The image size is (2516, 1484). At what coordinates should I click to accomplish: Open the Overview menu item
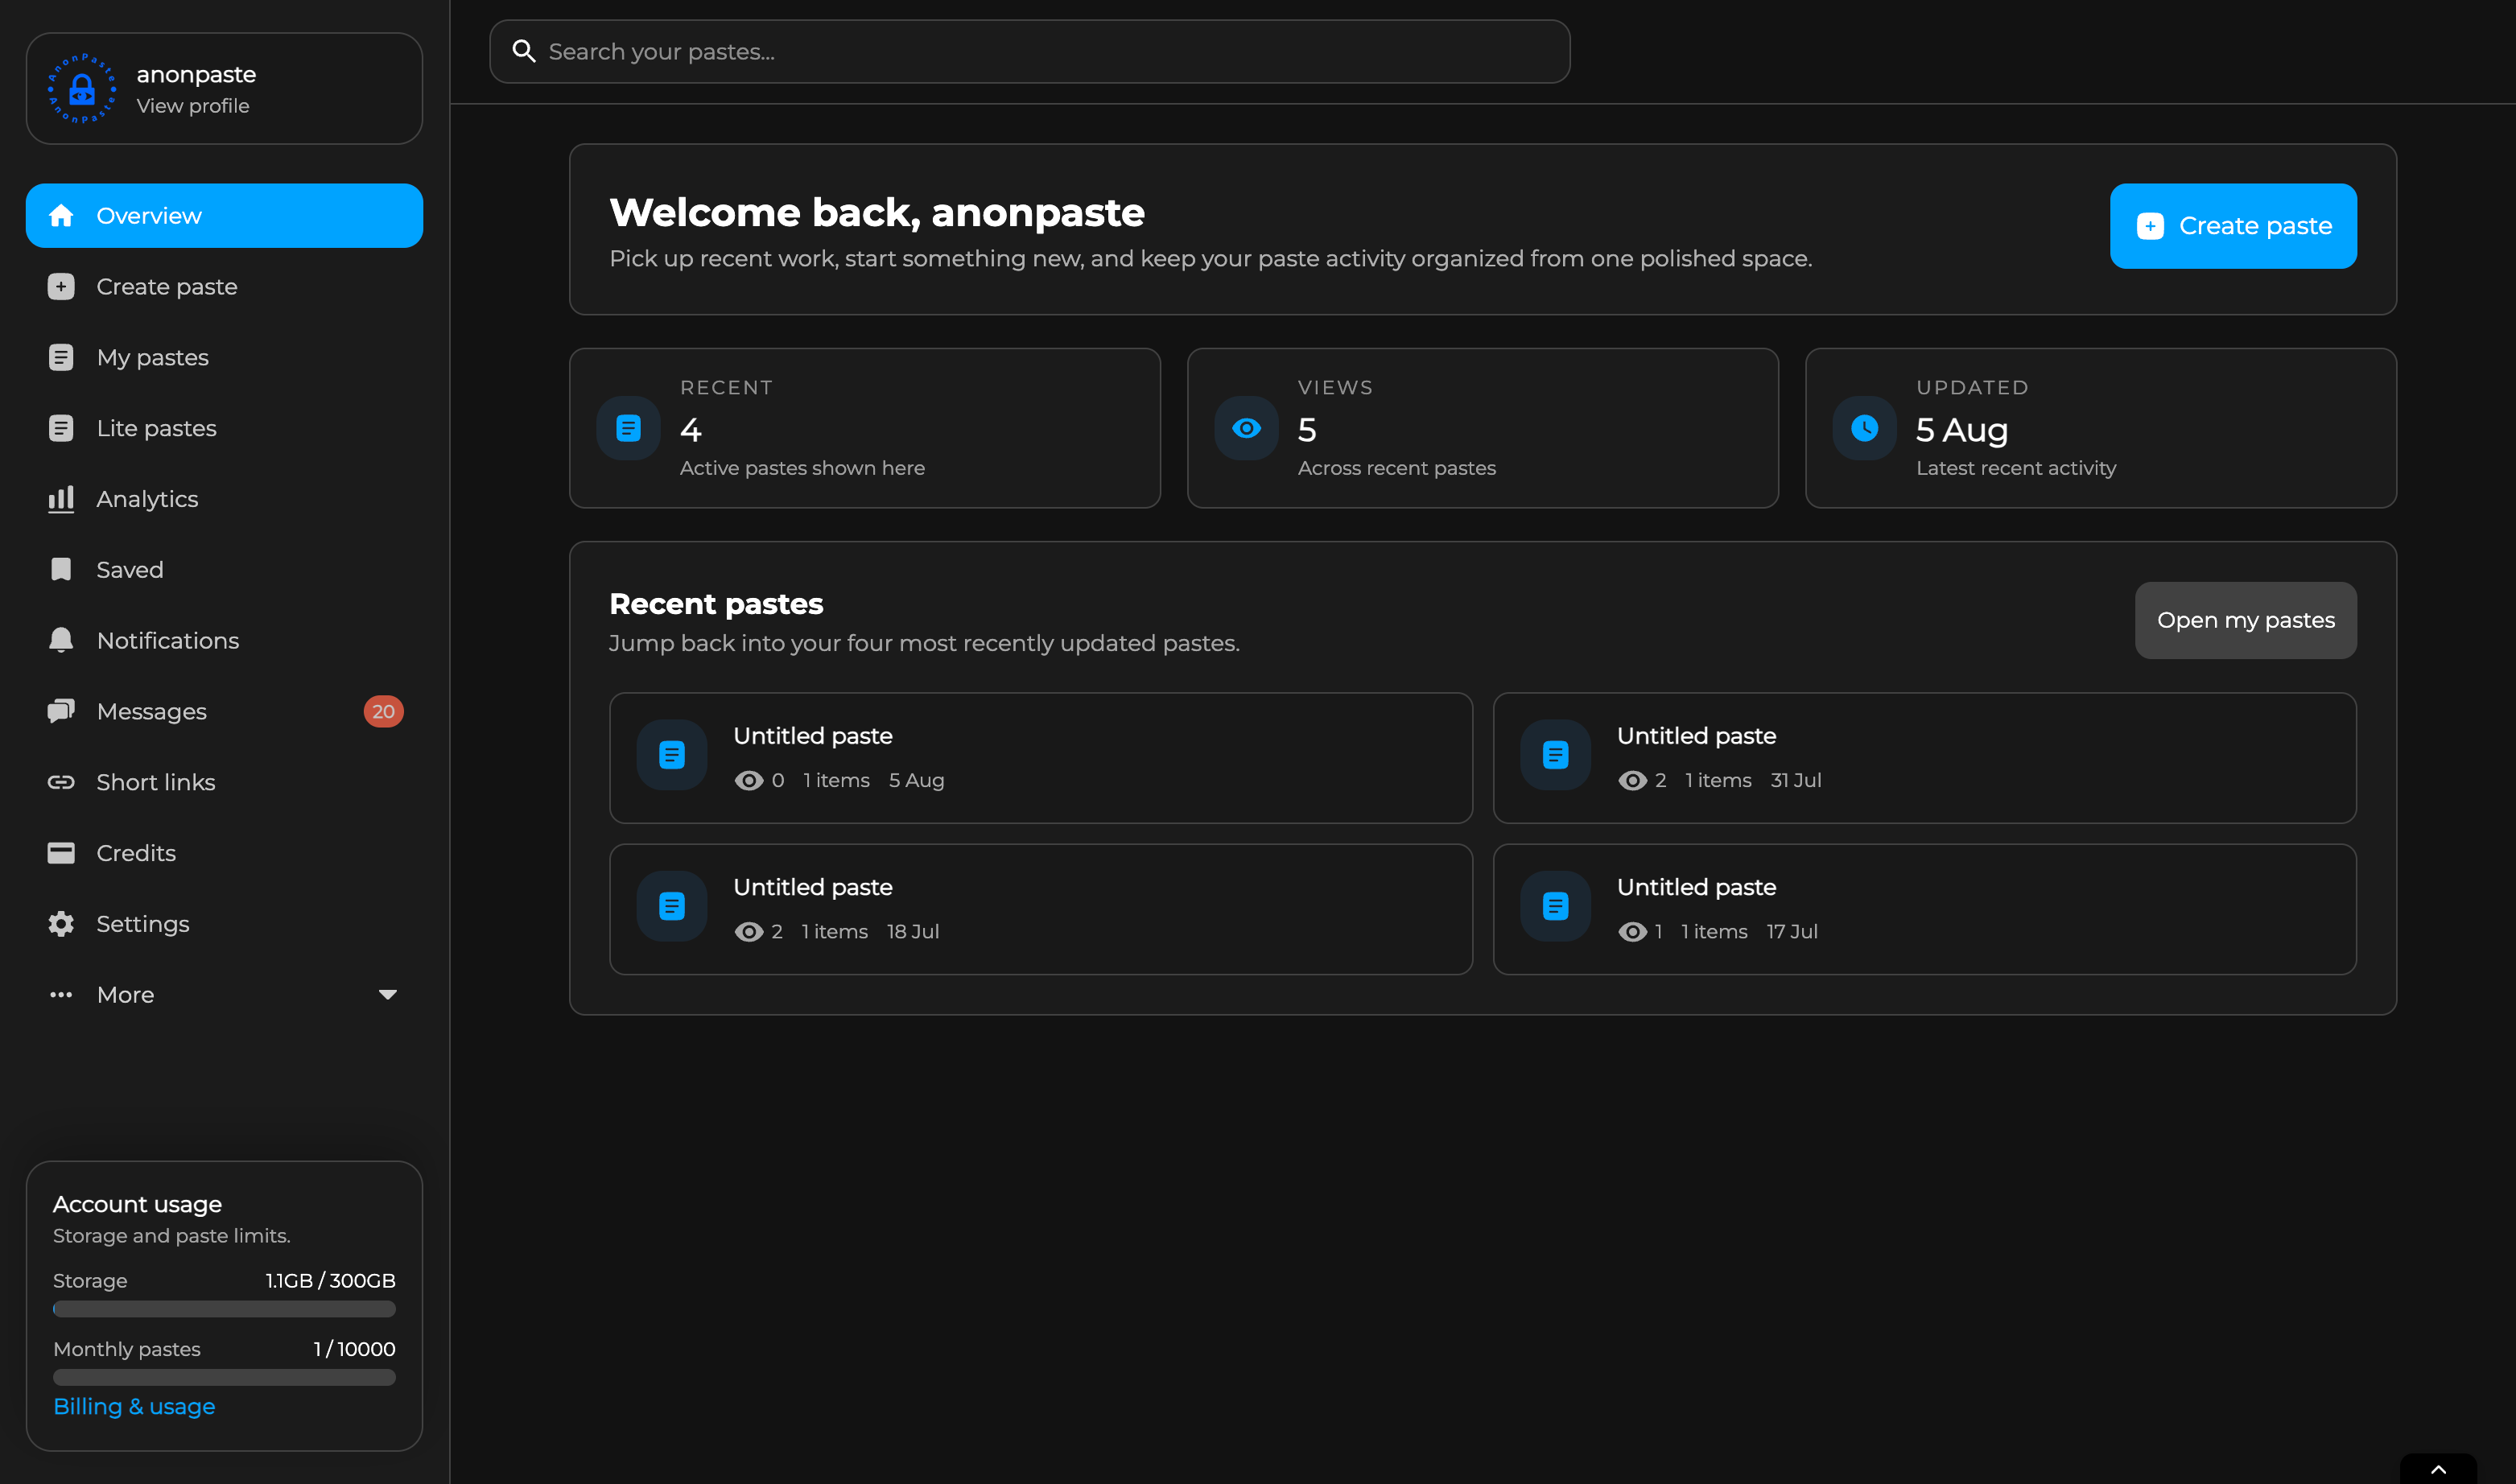pos(224,215)
